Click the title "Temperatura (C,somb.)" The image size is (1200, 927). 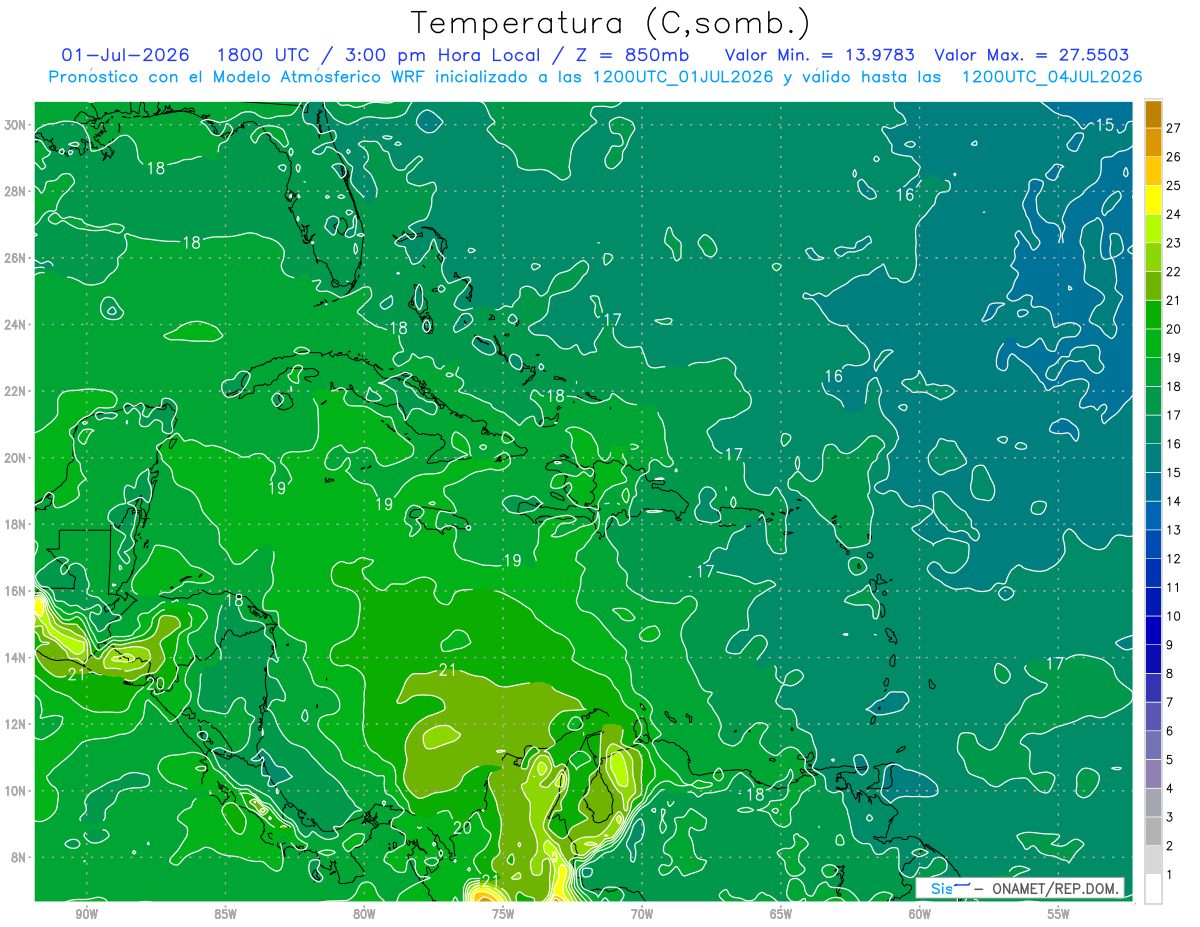click(x=611, y=22)
